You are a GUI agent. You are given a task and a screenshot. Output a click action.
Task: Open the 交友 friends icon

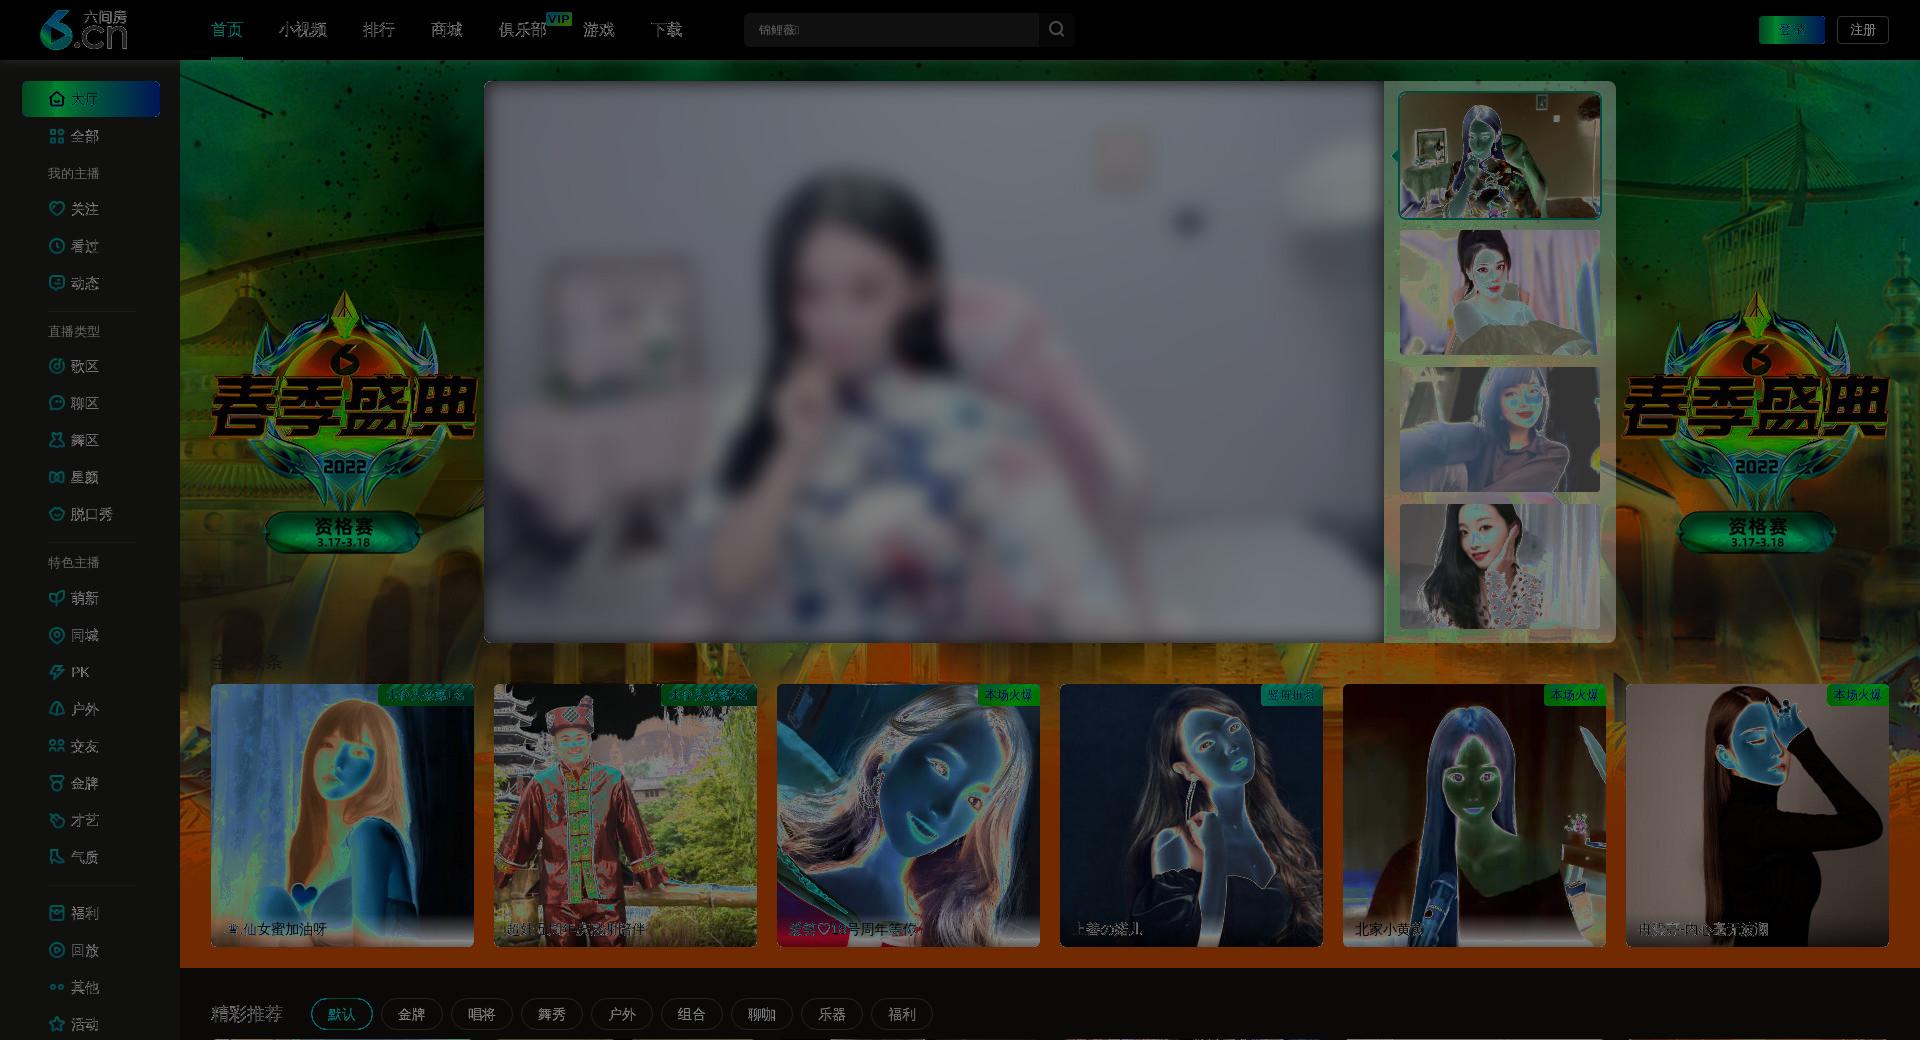point(57,746)
